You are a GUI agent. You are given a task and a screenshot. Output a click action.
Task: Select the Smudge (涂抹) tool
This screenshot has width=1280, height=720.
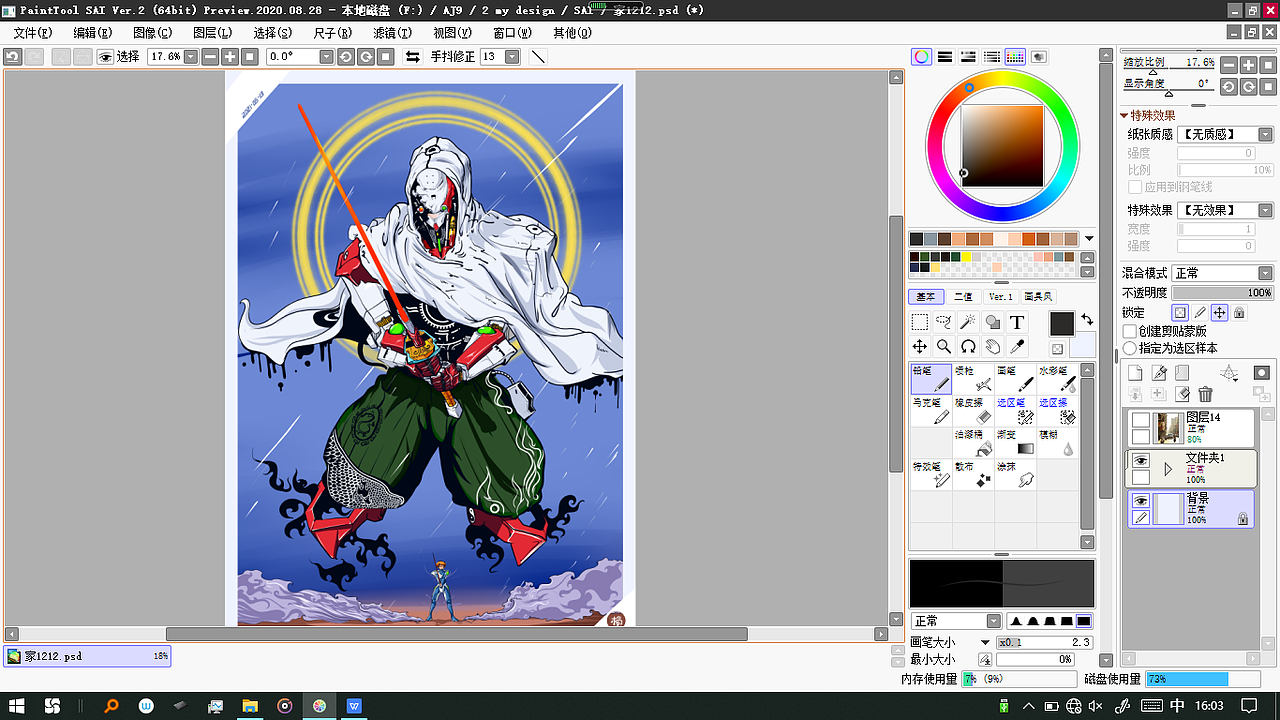point(1015,475)
